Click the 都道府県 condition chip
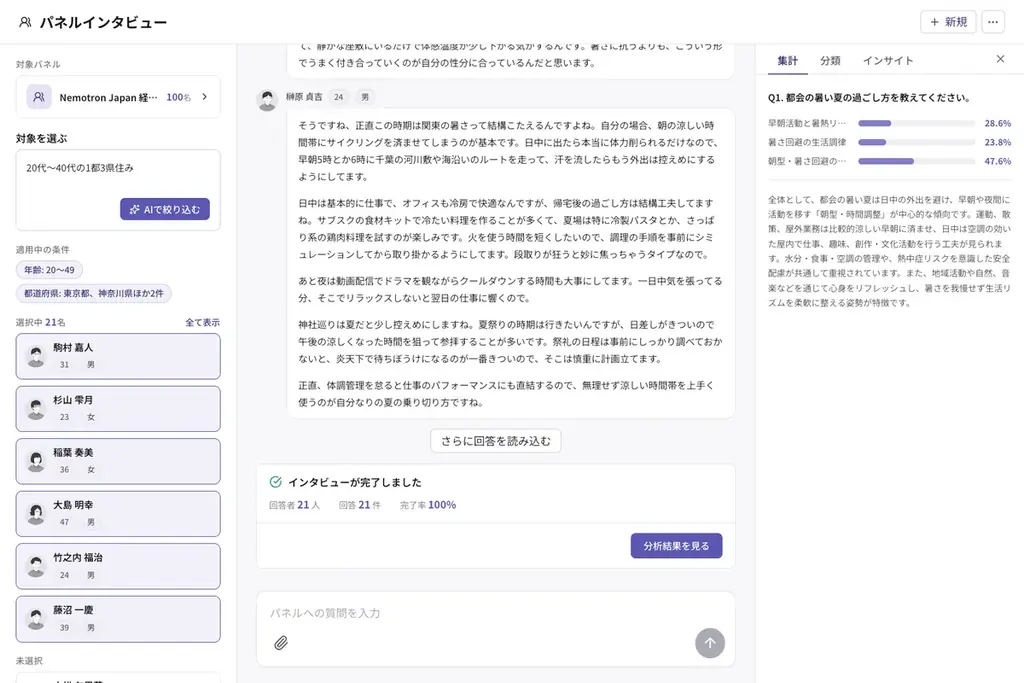 93,293
